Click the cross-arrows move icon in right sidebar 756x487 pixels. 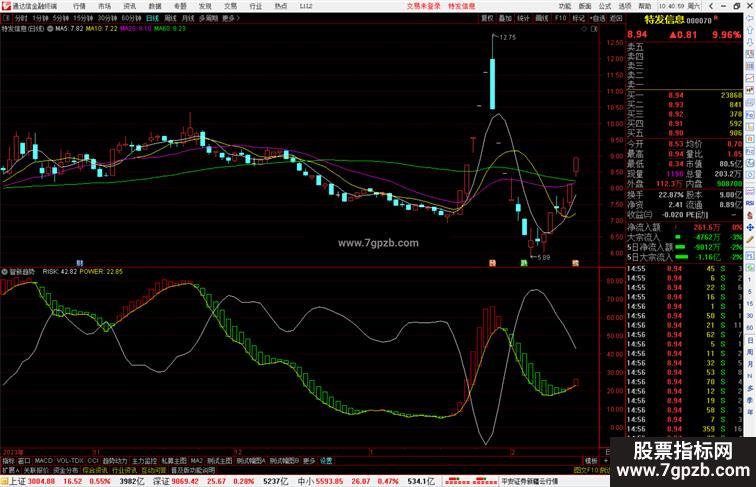(x=750, y=227)
